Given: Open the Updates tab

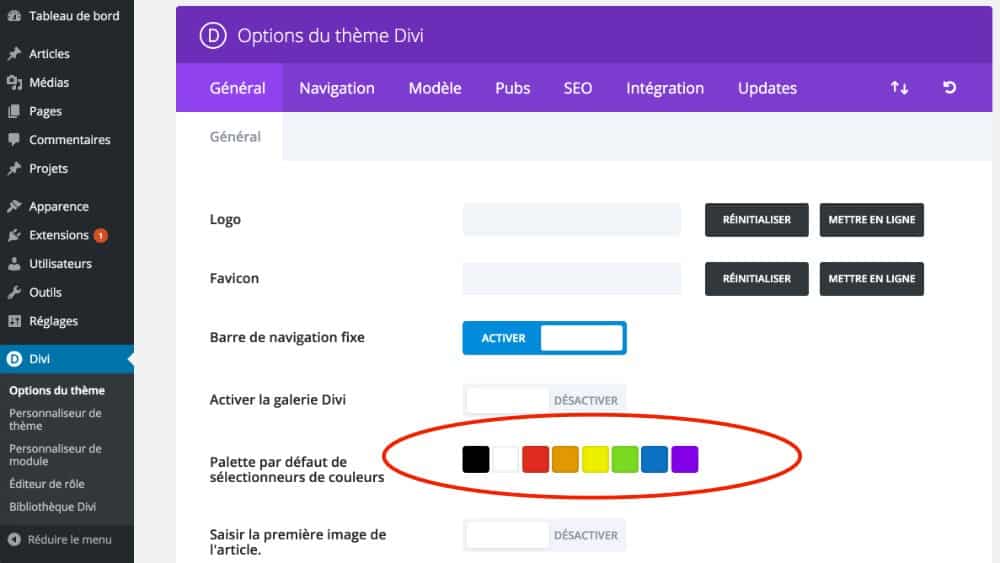Looking at the screenshot, I should pyautogui.click(x=767, y=88).
